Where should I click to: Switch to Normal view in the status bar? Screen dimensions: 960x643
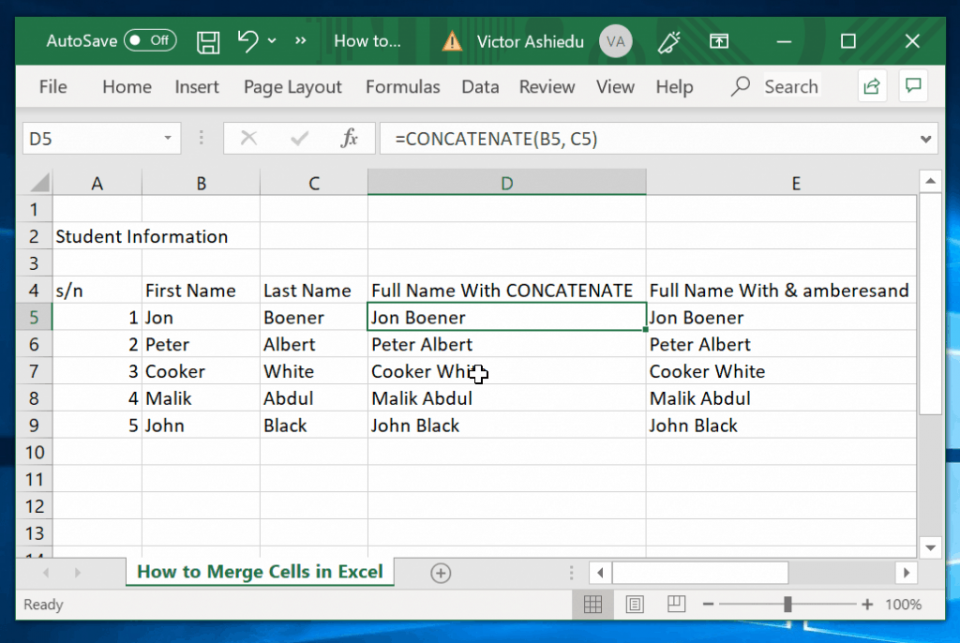coord(592,604)
